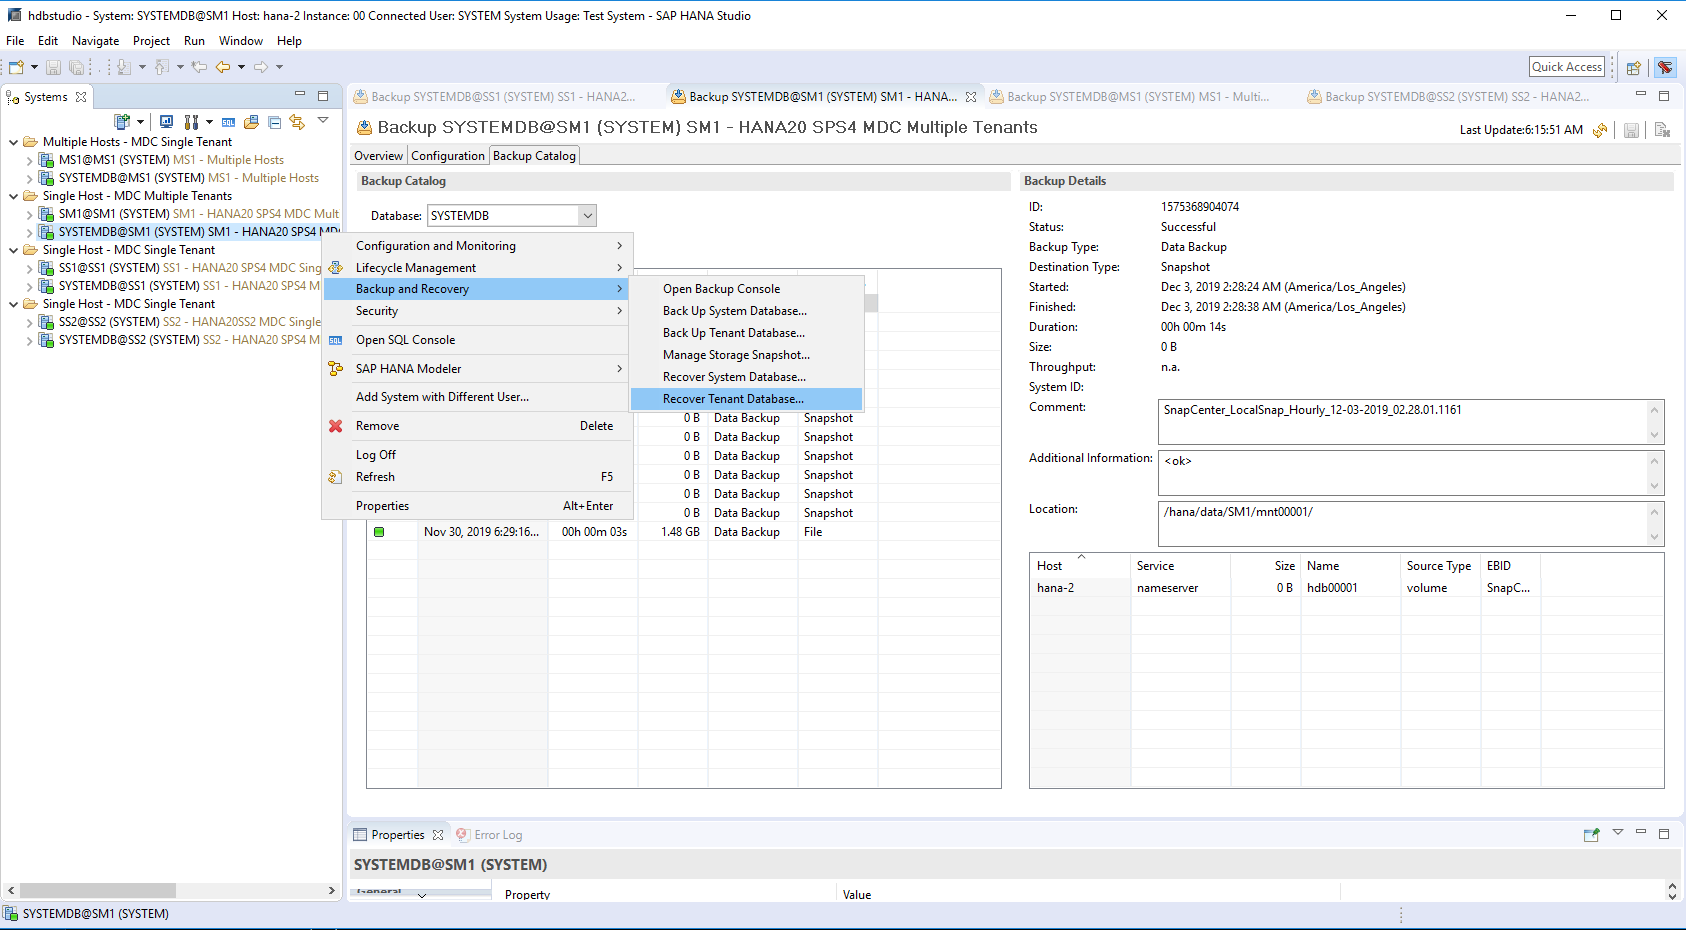Screen dimensions: 1686x930
Task: Click the Collapse All icon in Systems view
Action: (x=274, y=122)
